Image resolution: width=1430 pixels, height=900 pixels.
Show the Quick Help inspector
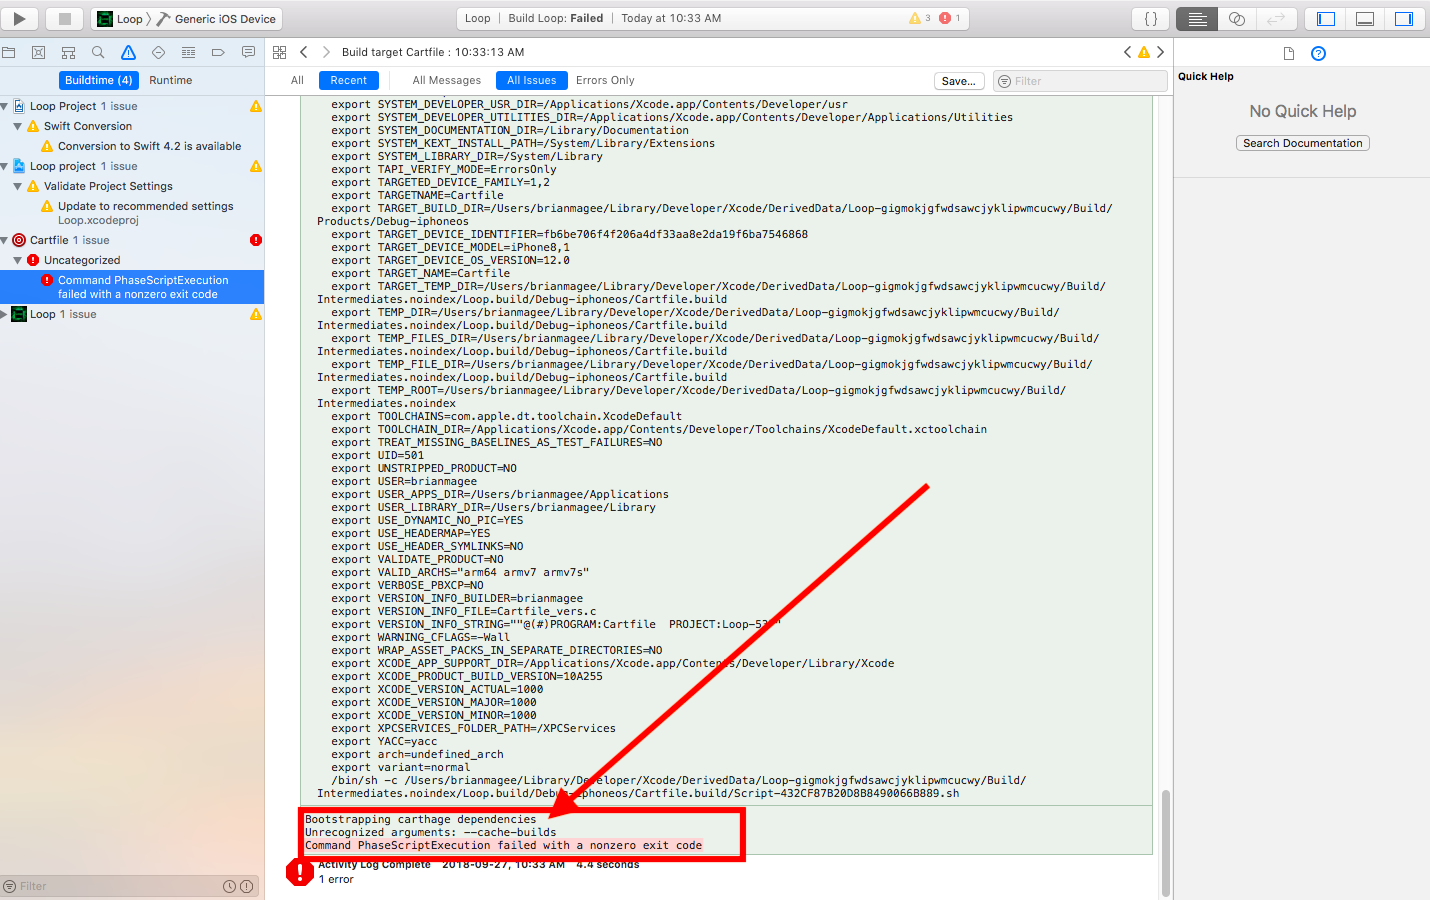(x=1318, y=53)
